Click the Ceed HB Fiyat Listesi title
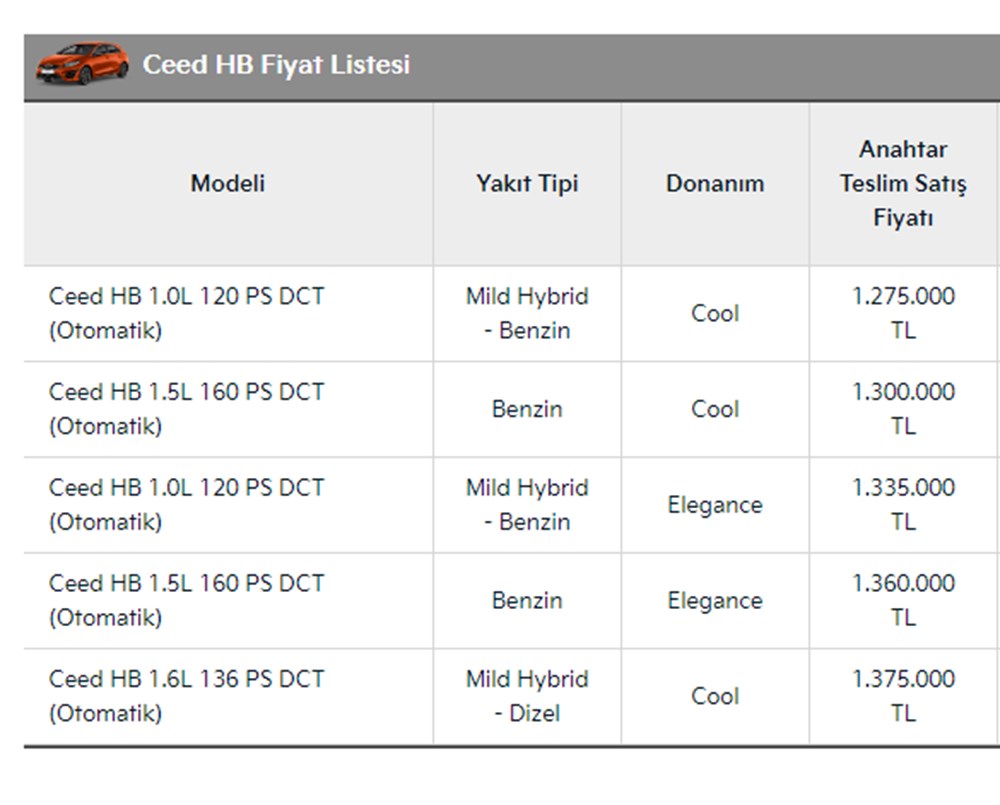This screenshot has width=1000, height=805. [276, 65]
